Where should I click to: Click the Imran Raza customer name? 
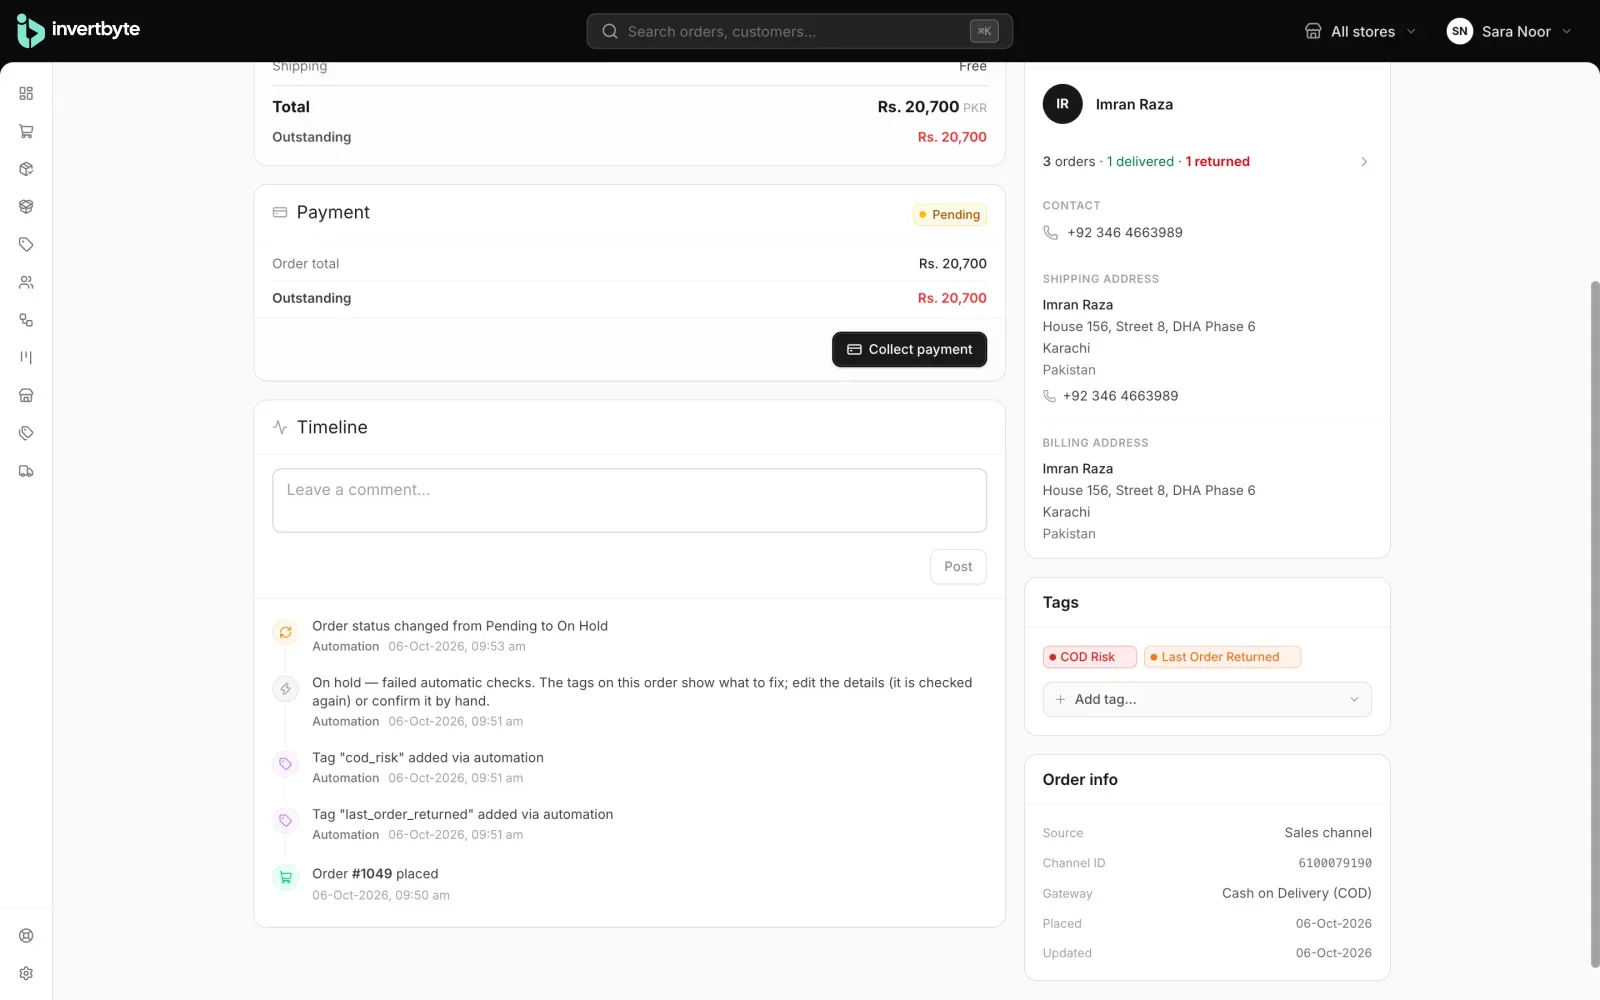1134,104
